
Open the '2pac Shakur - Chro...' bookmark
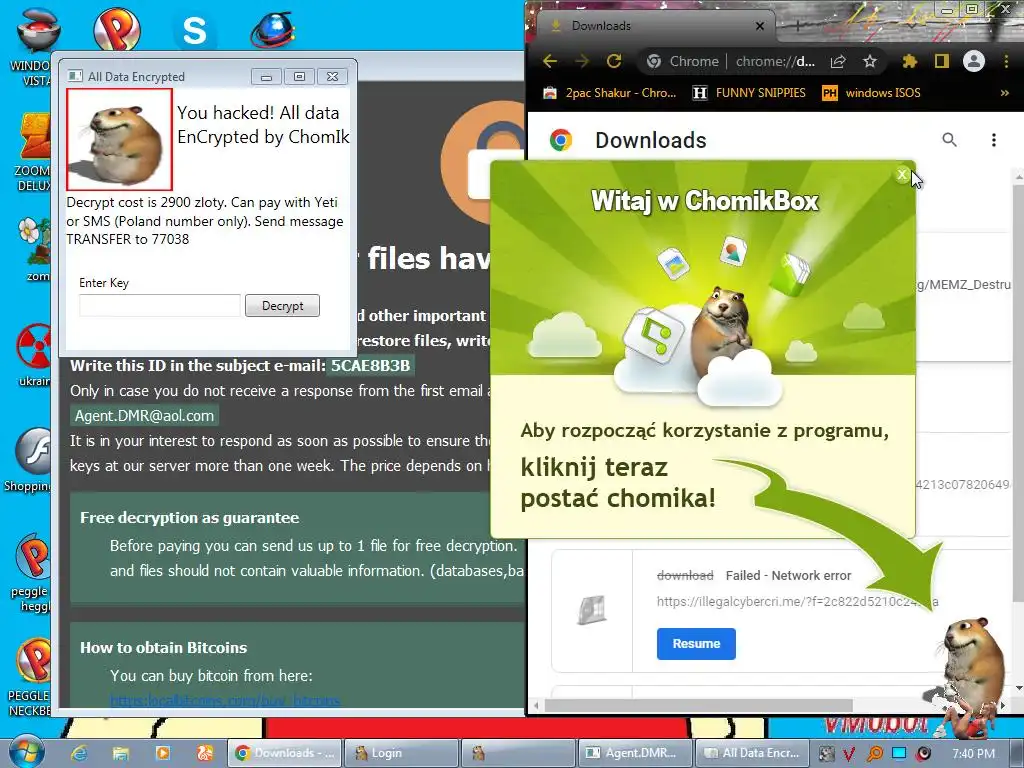[x=610, y=93]
